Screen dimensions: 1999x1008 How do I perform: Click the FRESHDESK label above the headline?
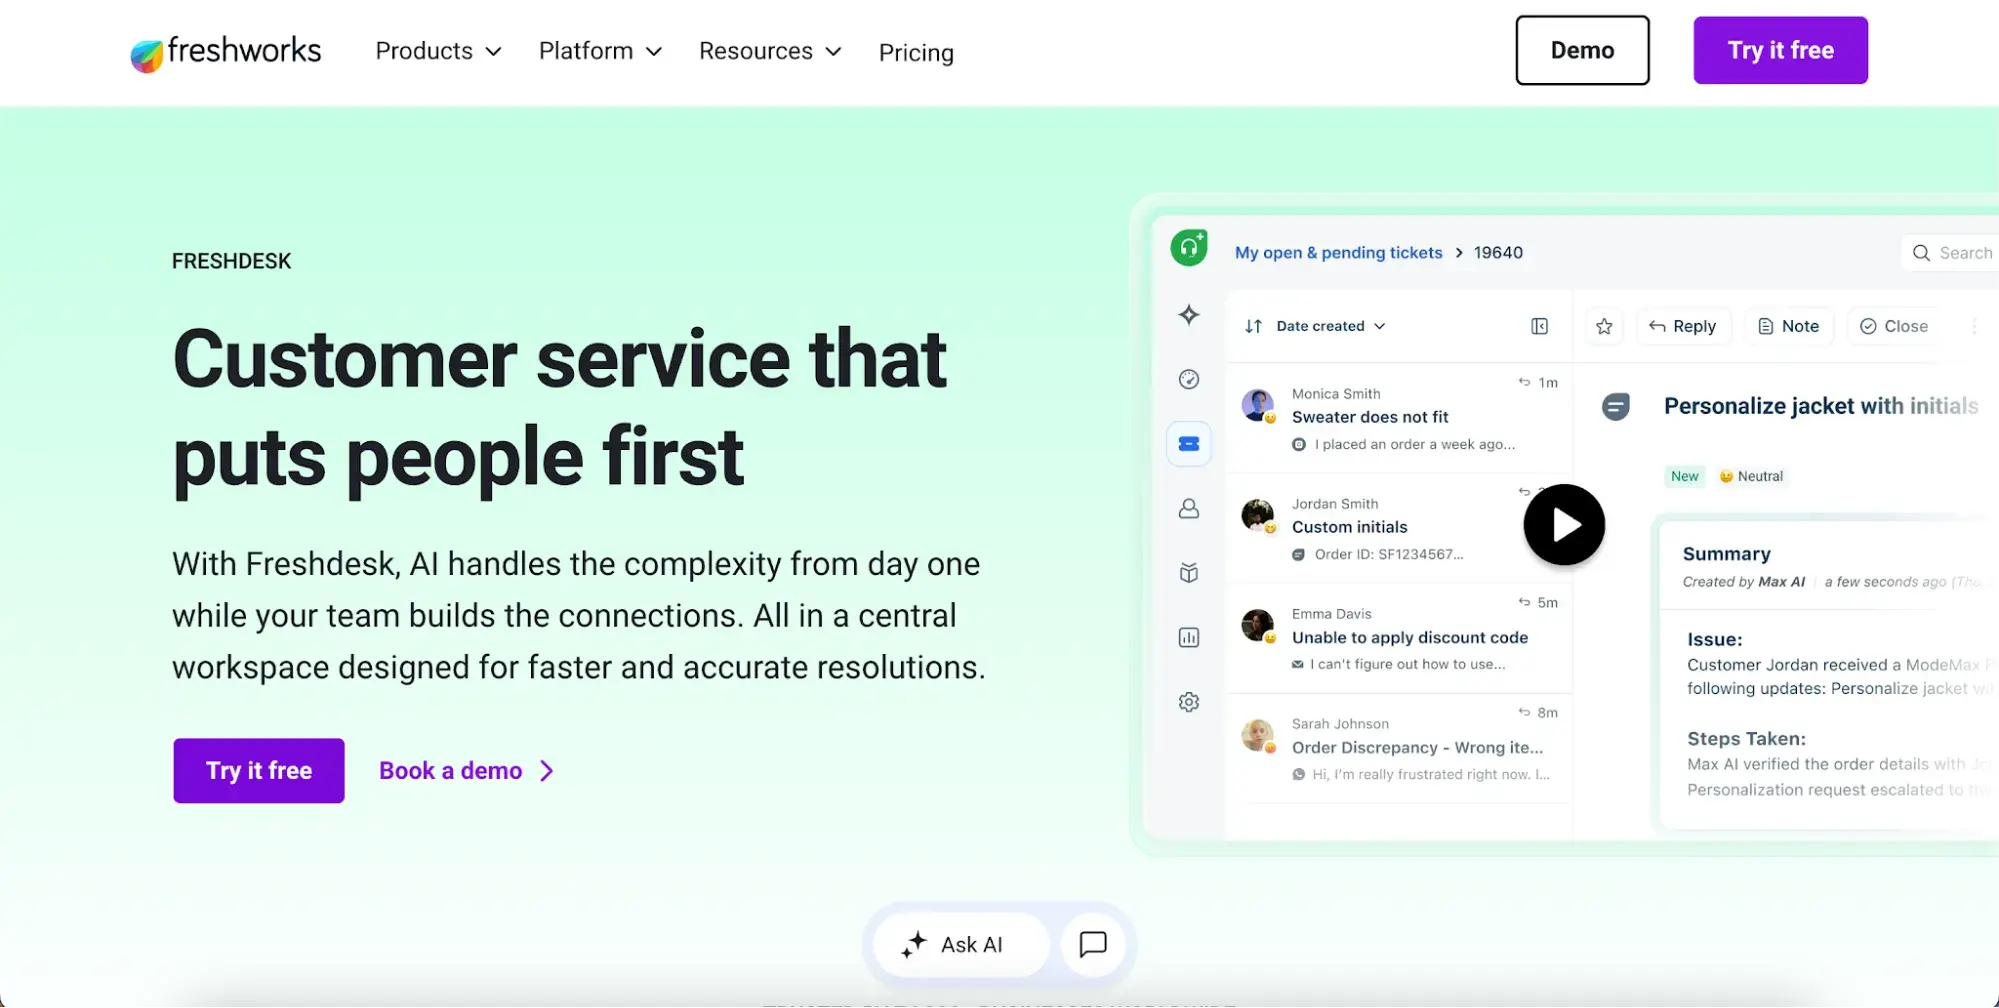[x=231, y=261]
